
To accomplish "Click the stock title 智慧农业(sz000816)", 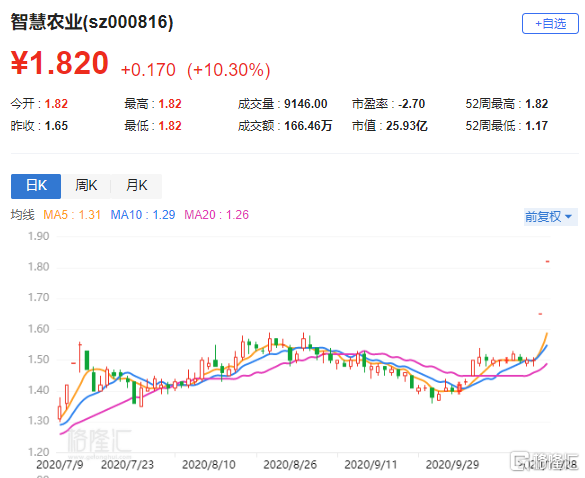I will (x=92, y=22).
